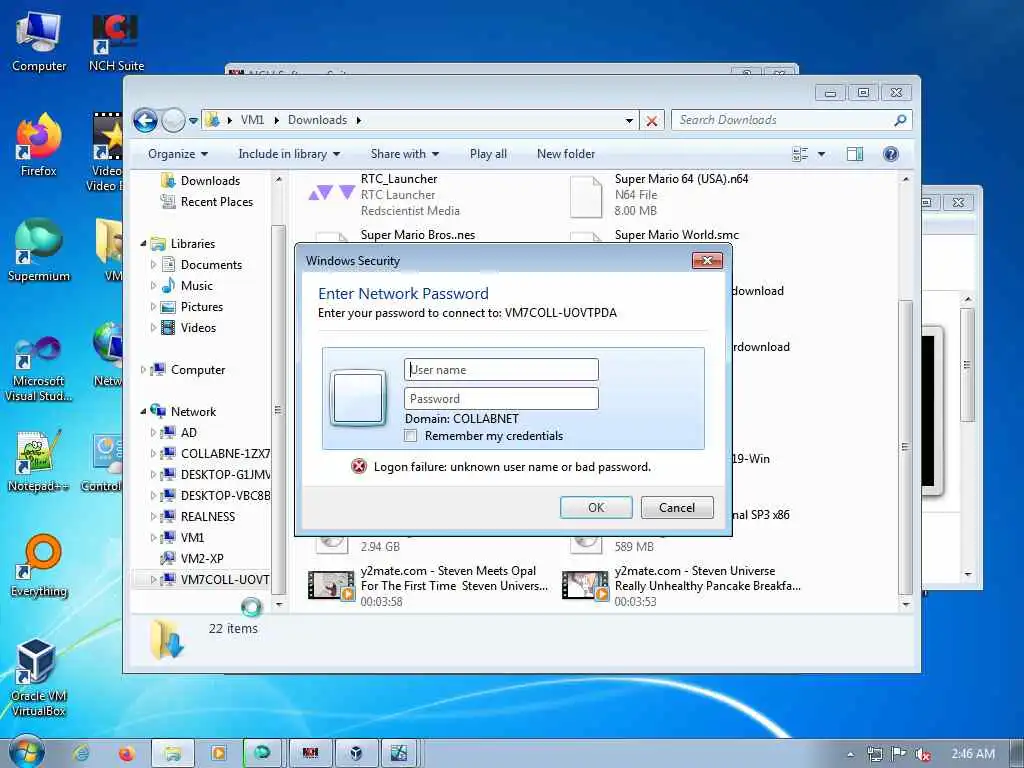Click the Password field

501,398
